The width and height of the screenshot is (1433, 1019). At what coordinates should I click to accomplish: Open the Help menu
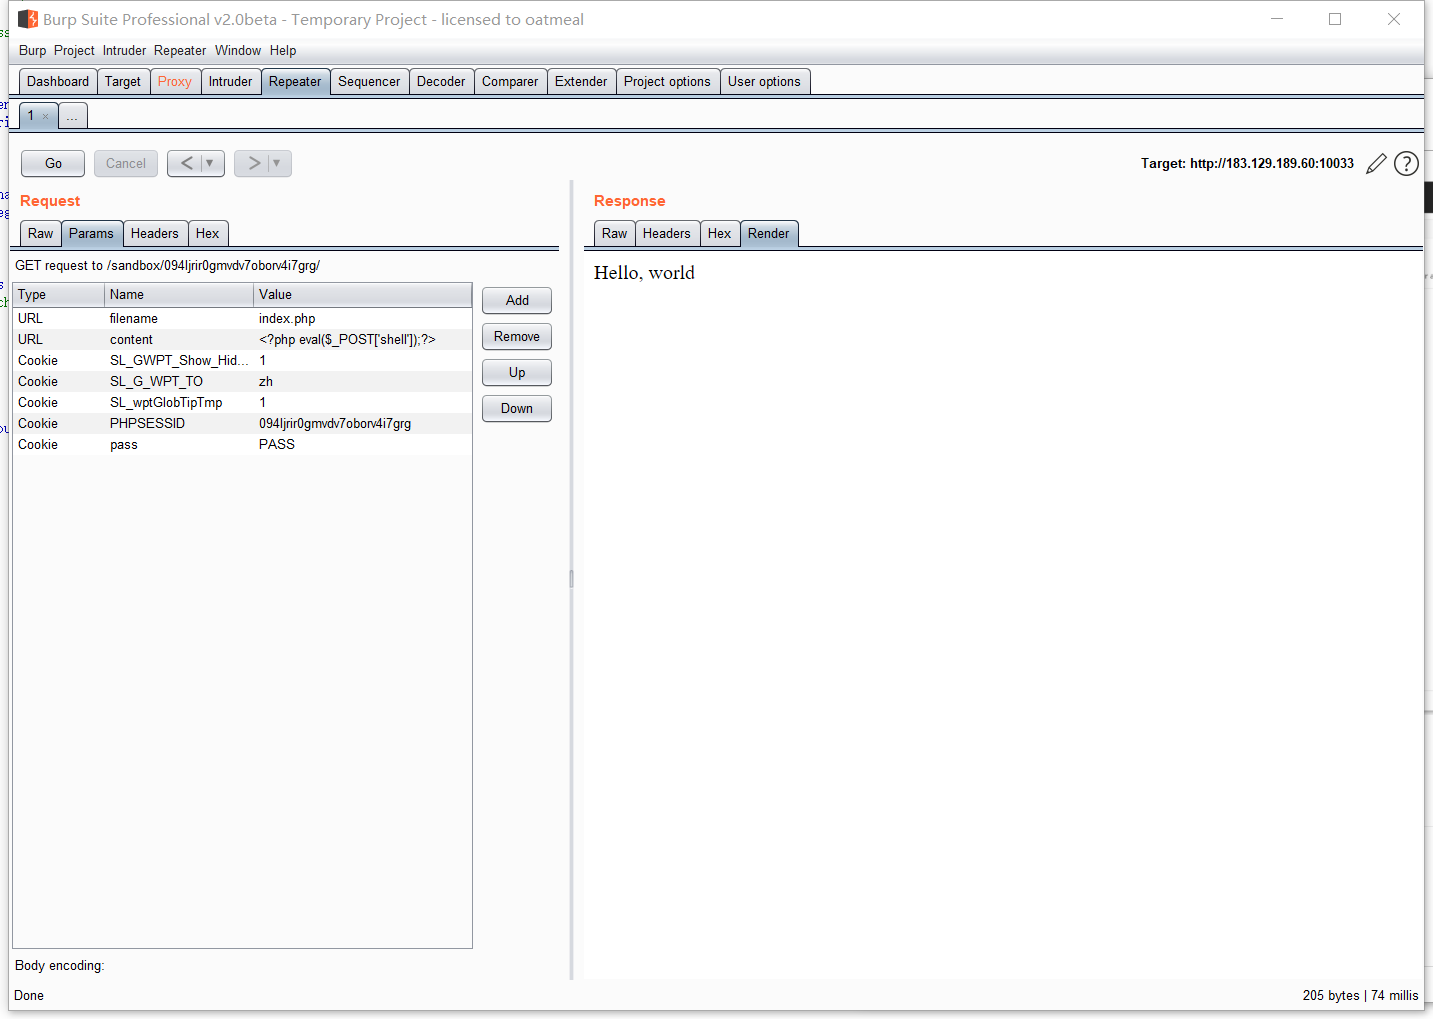pyautogui.click(x=283, y=50)
